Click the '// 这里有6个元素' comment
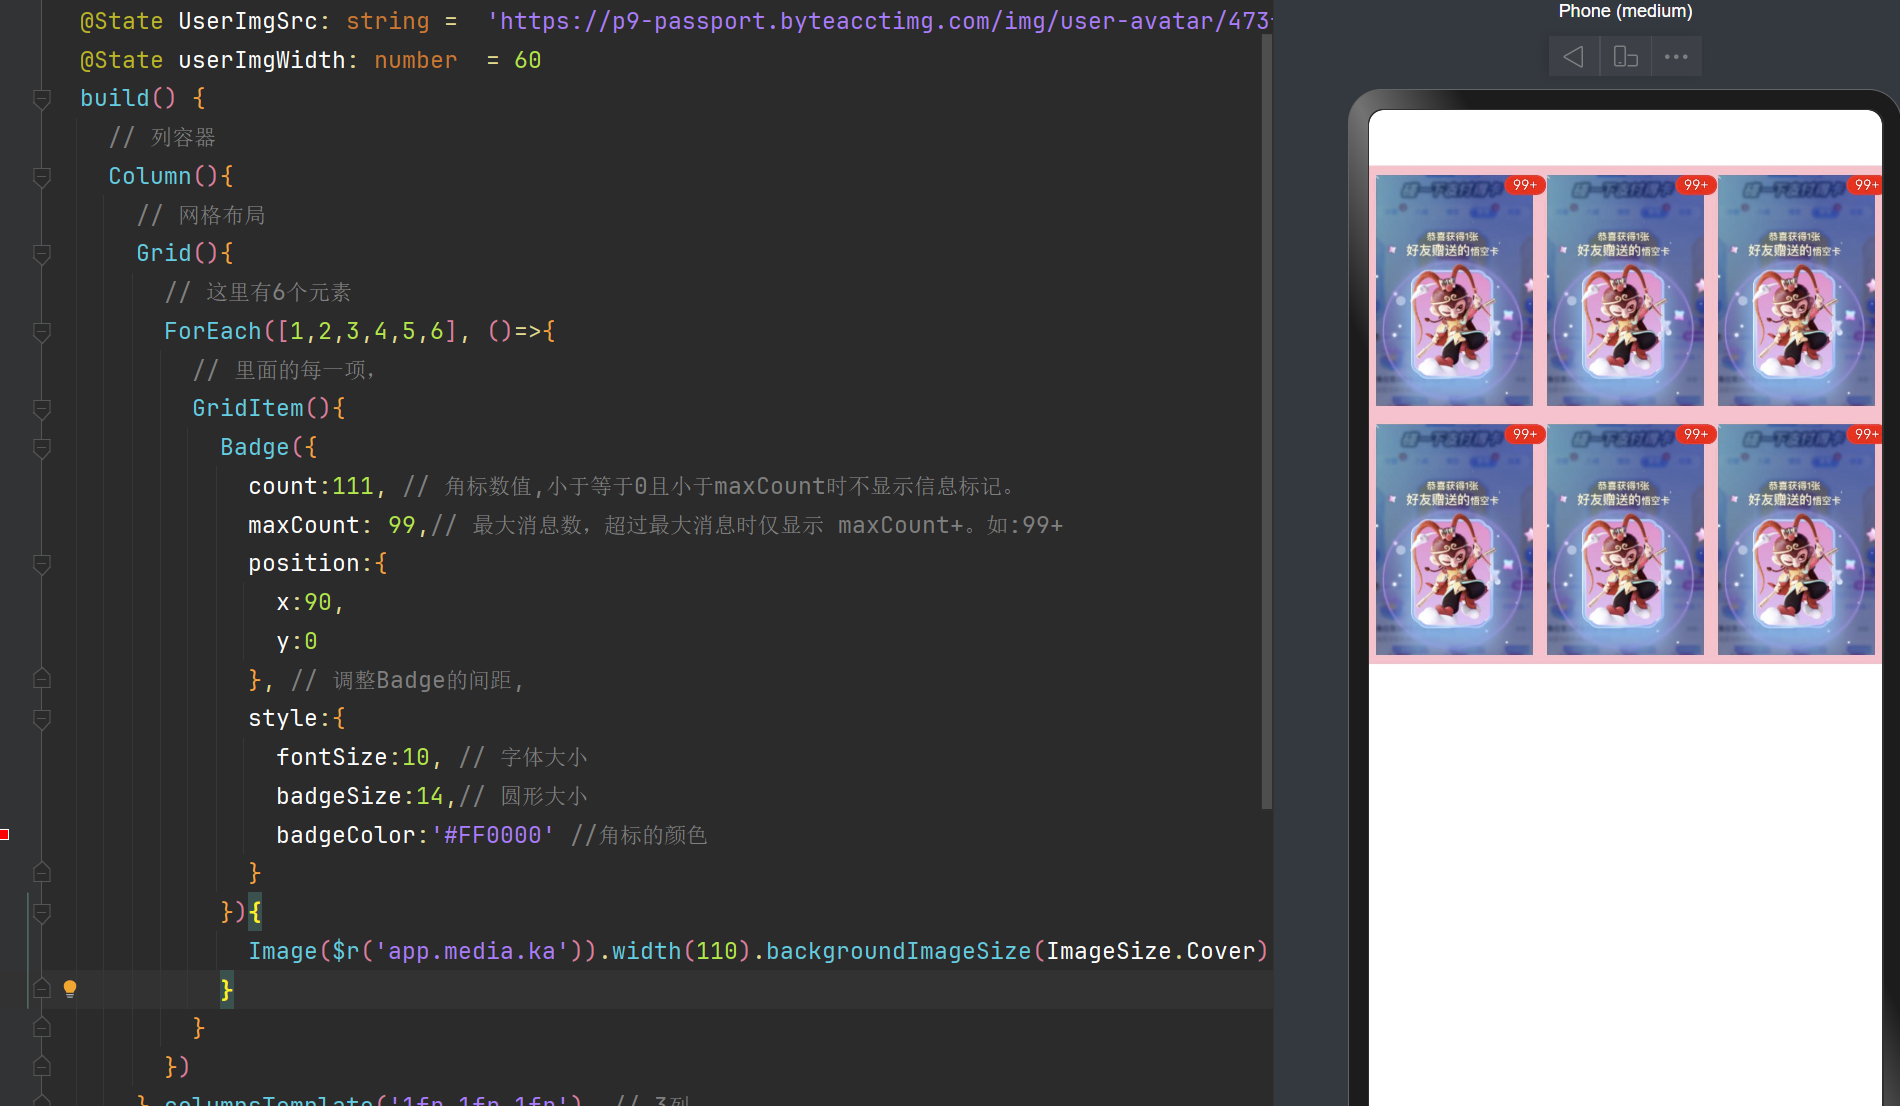1900x1106 pixels. tap(258, 292)
